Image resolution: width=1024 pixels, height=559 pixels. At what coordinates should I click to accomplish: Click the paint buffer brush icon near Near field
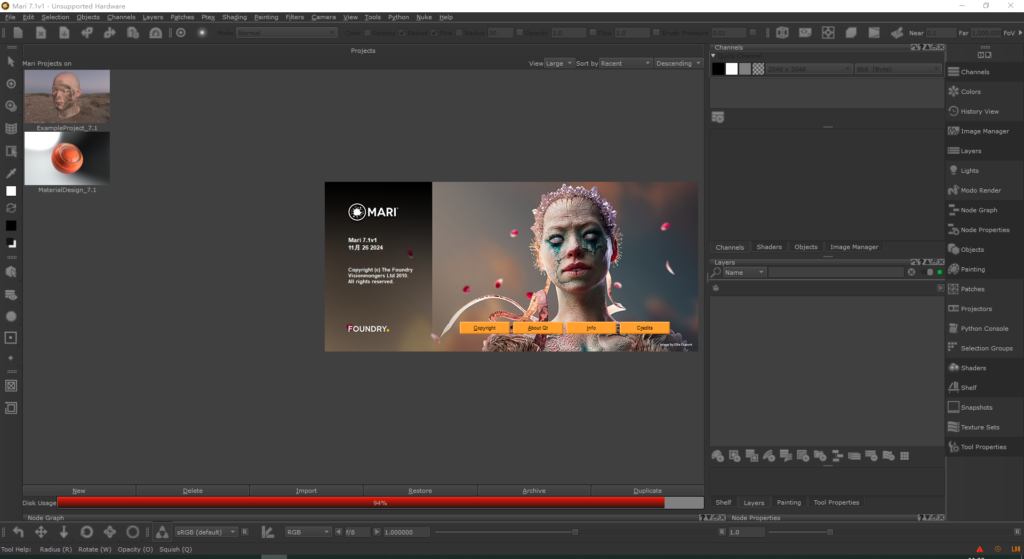(897, 33)
